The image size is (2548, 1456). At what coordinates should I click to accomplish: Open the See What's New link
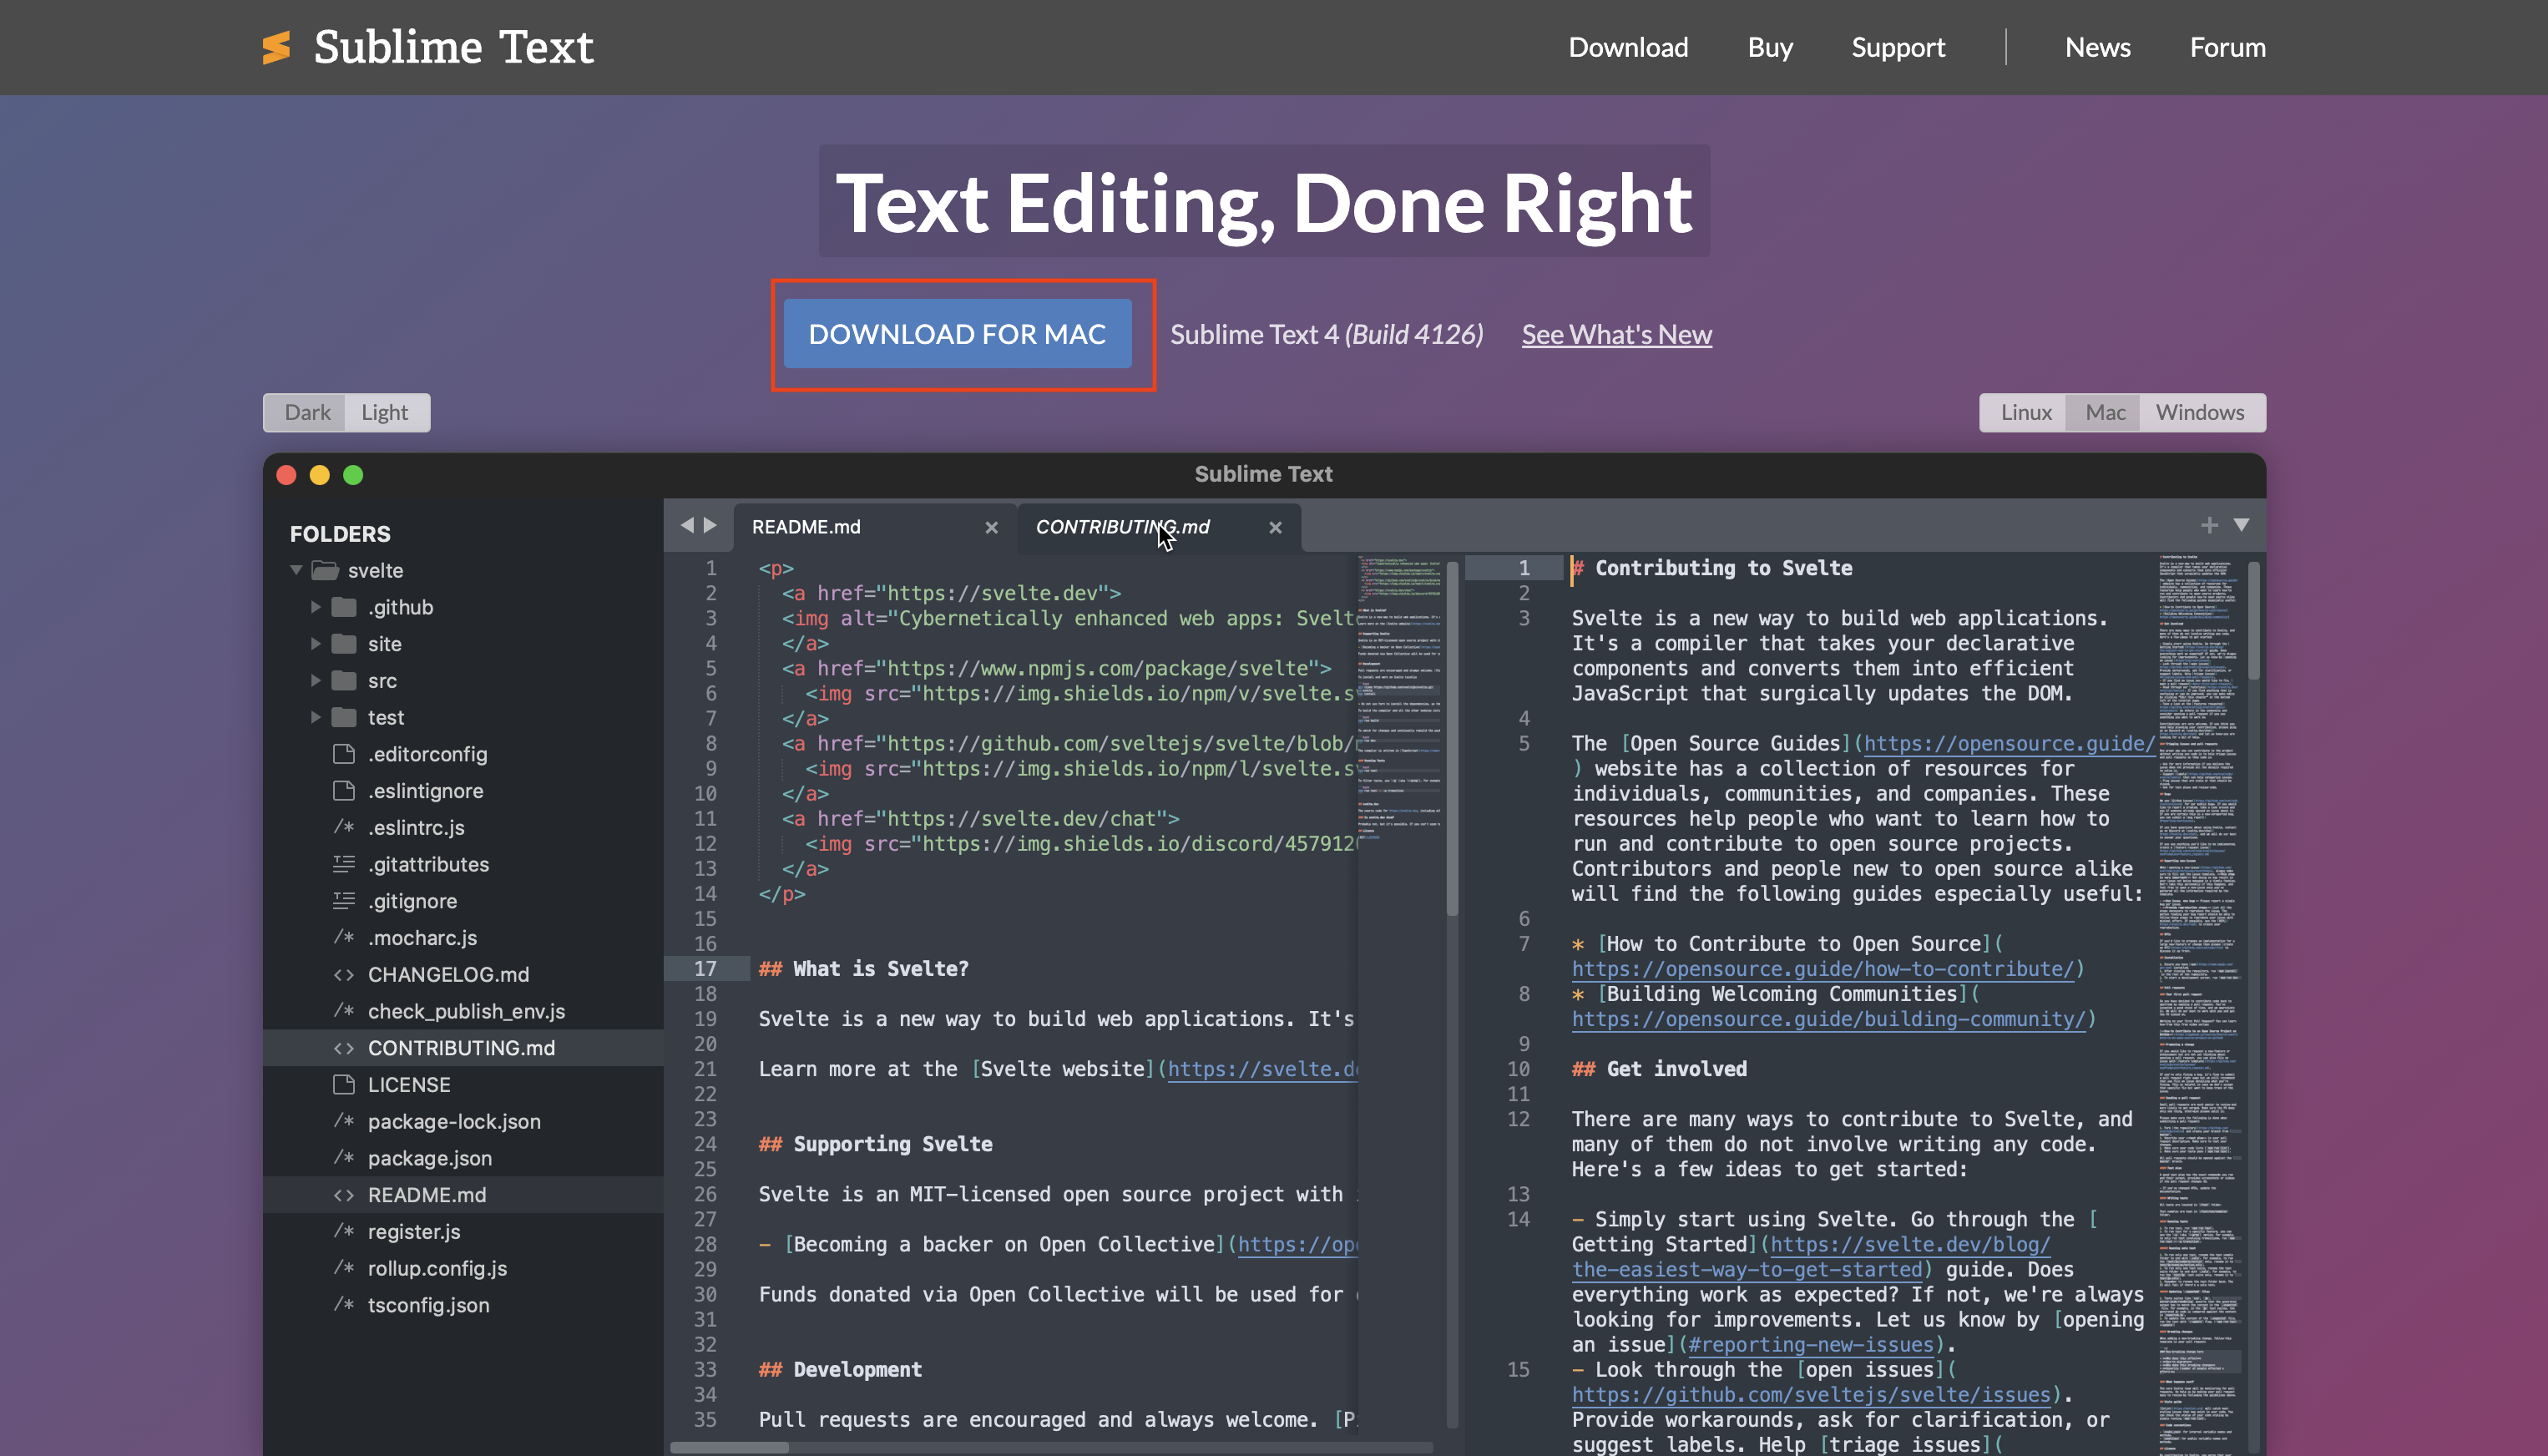pos(1616,334)
